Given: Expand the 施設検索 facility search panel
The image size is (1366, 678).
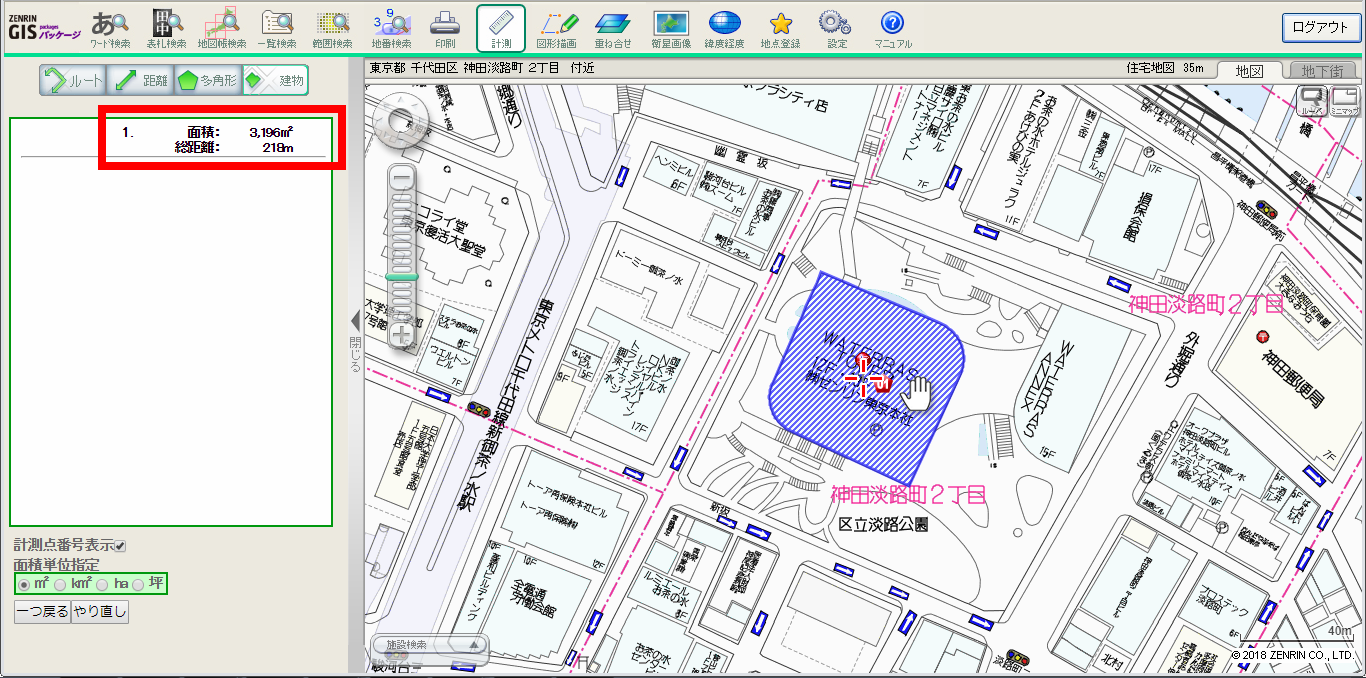Looking at the screenshot, I should pos(472,645).
